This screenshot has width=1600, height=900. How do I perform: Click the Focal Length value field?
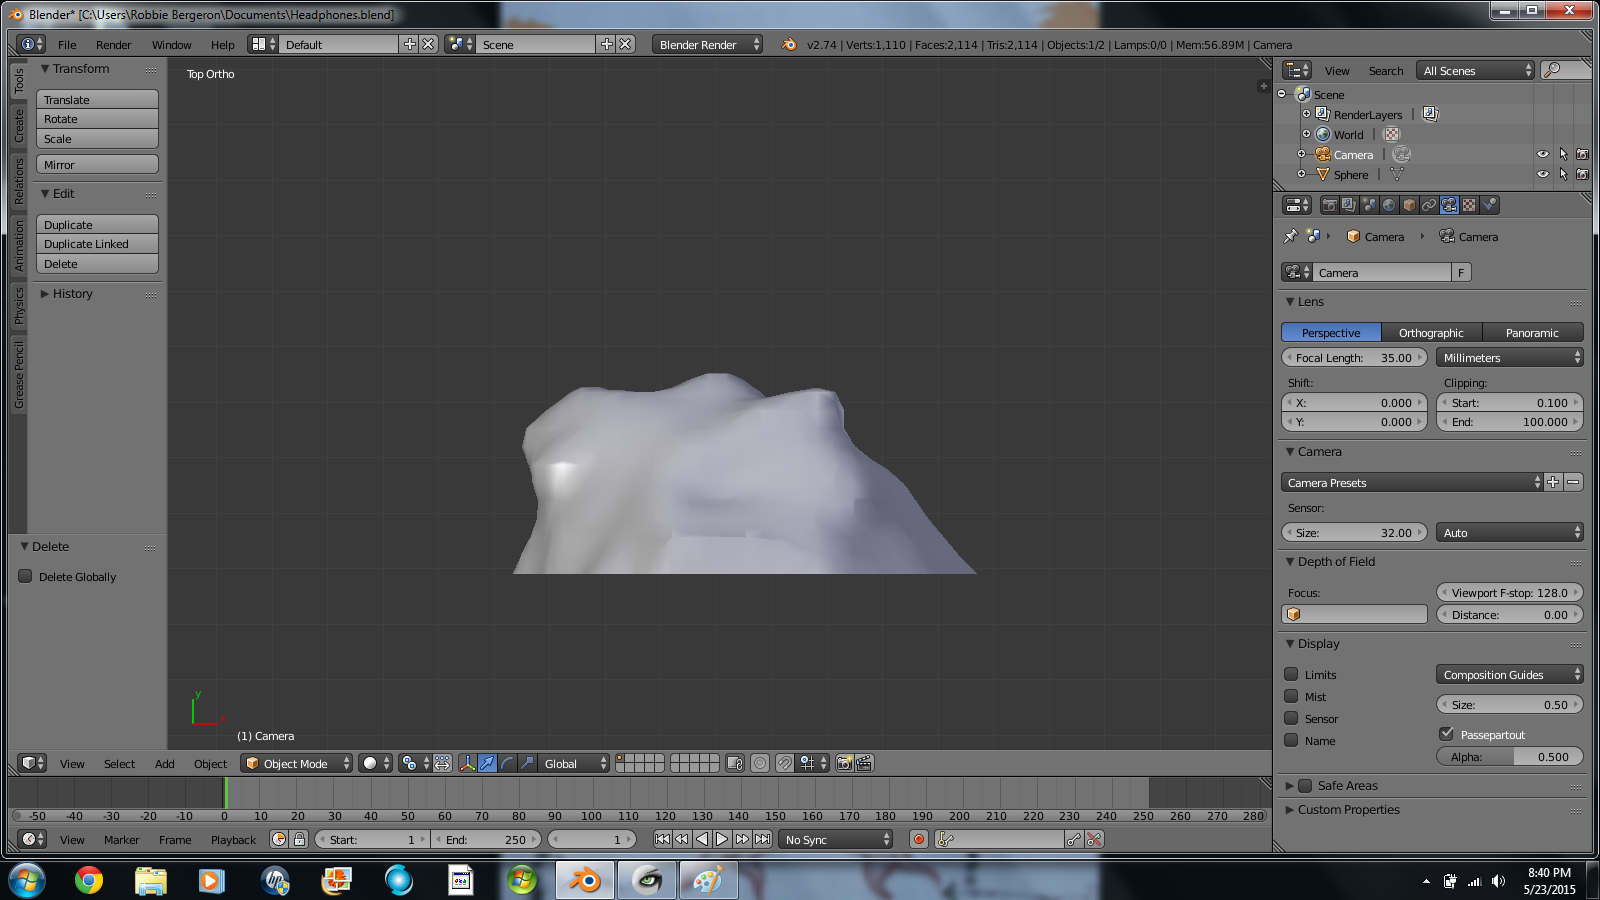pos(1354,357)
